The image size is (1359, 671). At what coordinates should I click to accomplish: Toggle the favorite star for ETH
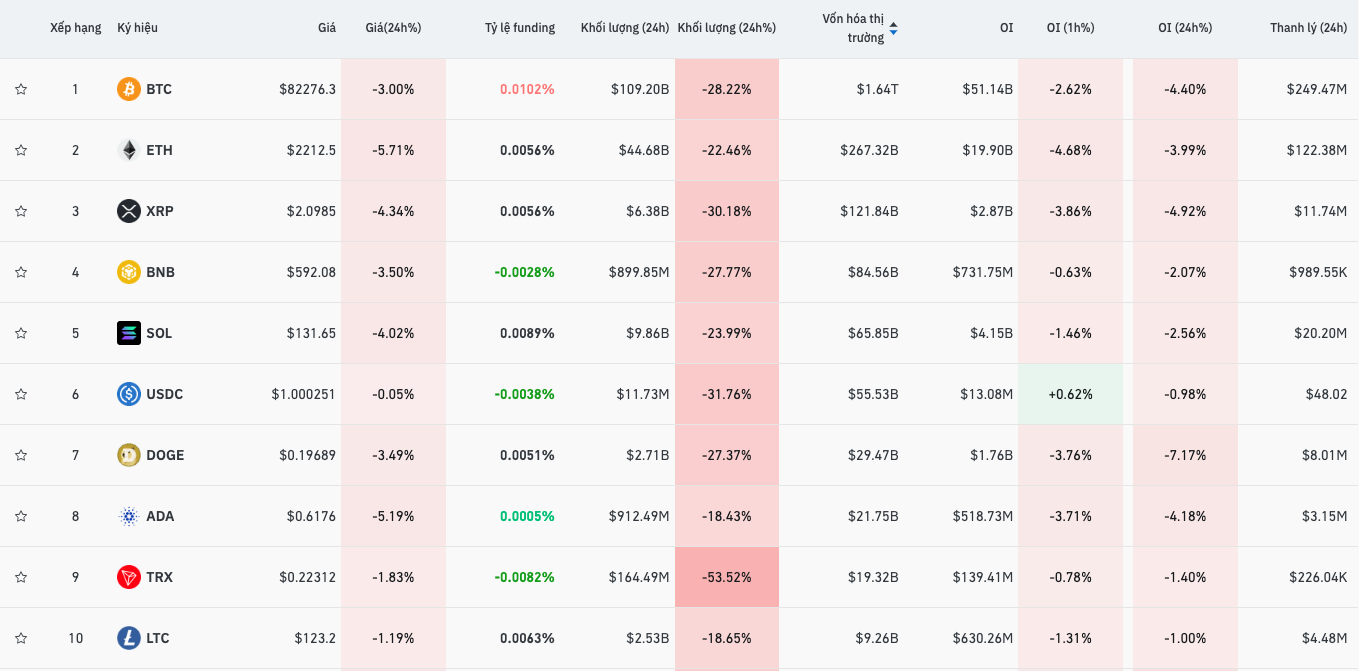[21, 150]
